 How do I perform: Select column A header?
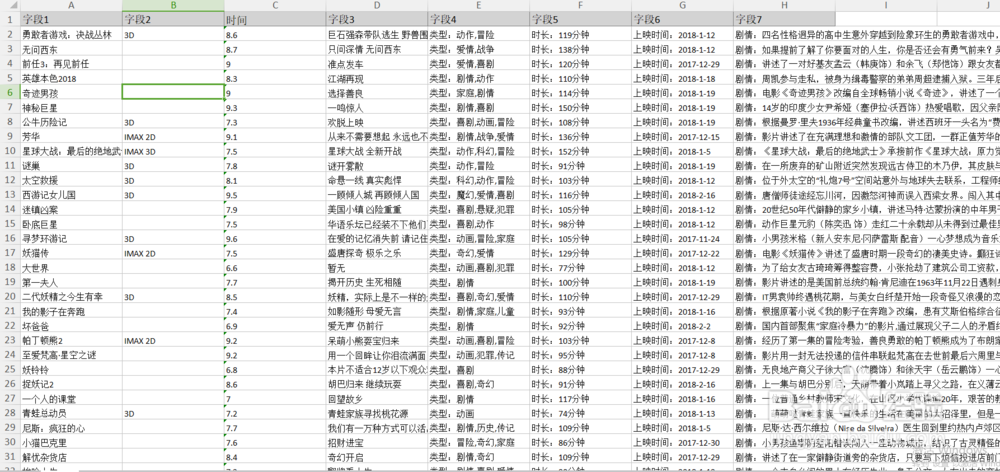pyautogui.click(x=71, y=5)
